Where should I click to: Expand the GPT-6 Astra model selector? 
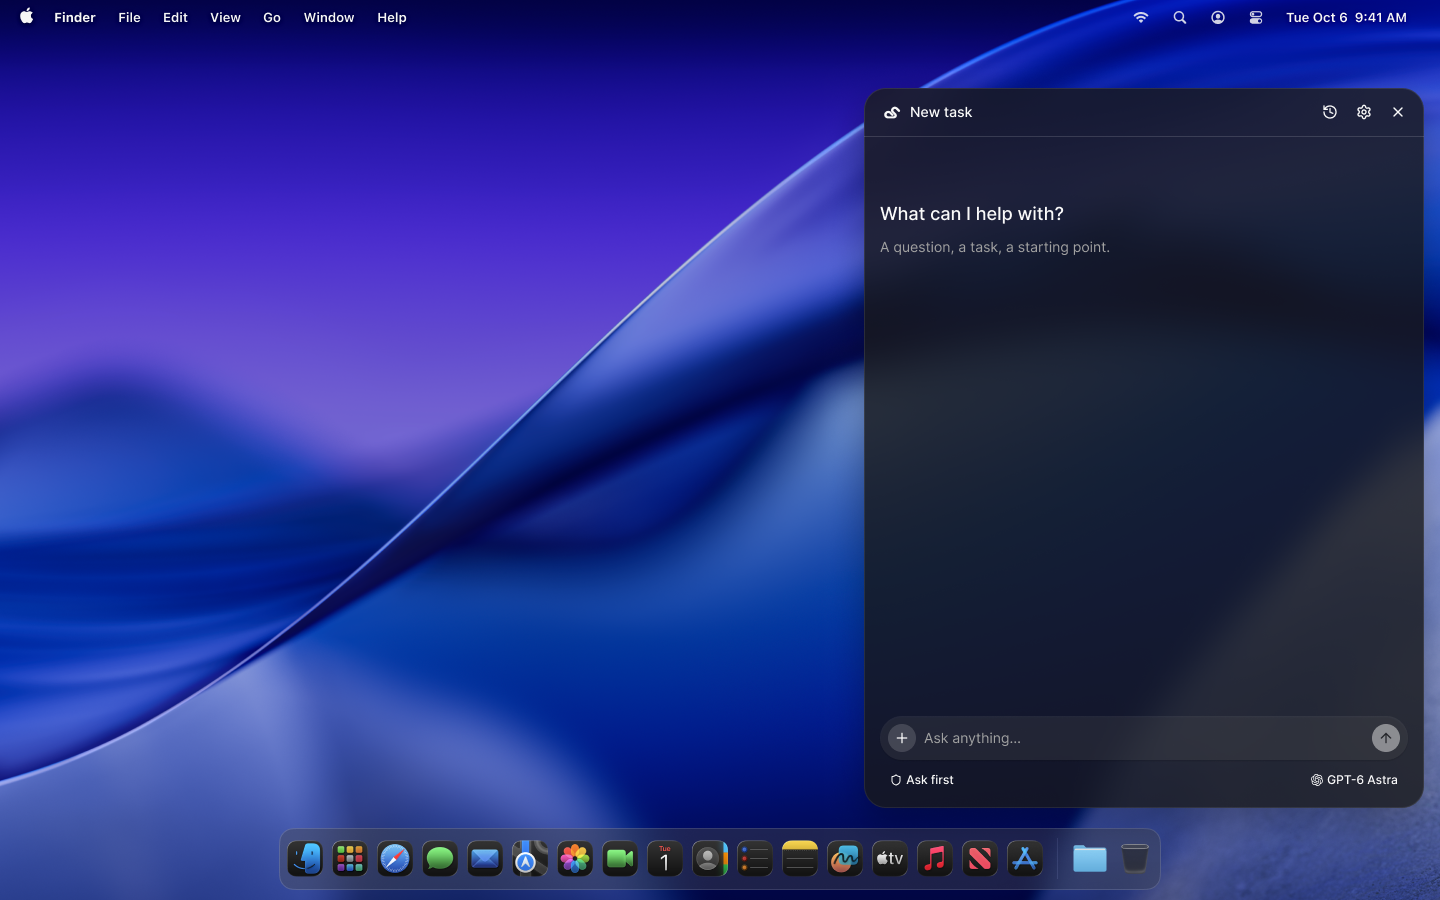coord(1354,780)
